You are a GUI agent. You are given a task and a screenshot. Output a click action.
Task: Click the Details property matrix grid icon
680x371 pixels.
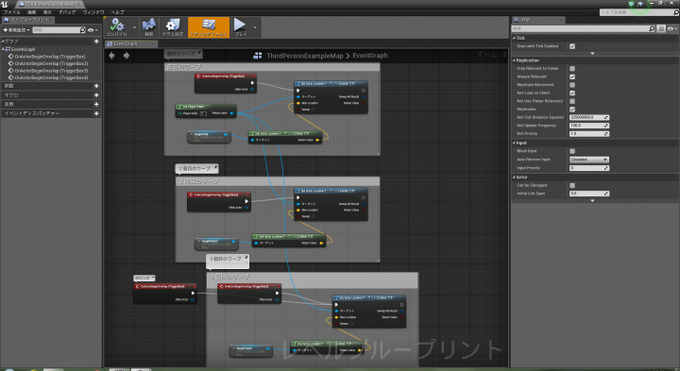(x=661, y=29)
